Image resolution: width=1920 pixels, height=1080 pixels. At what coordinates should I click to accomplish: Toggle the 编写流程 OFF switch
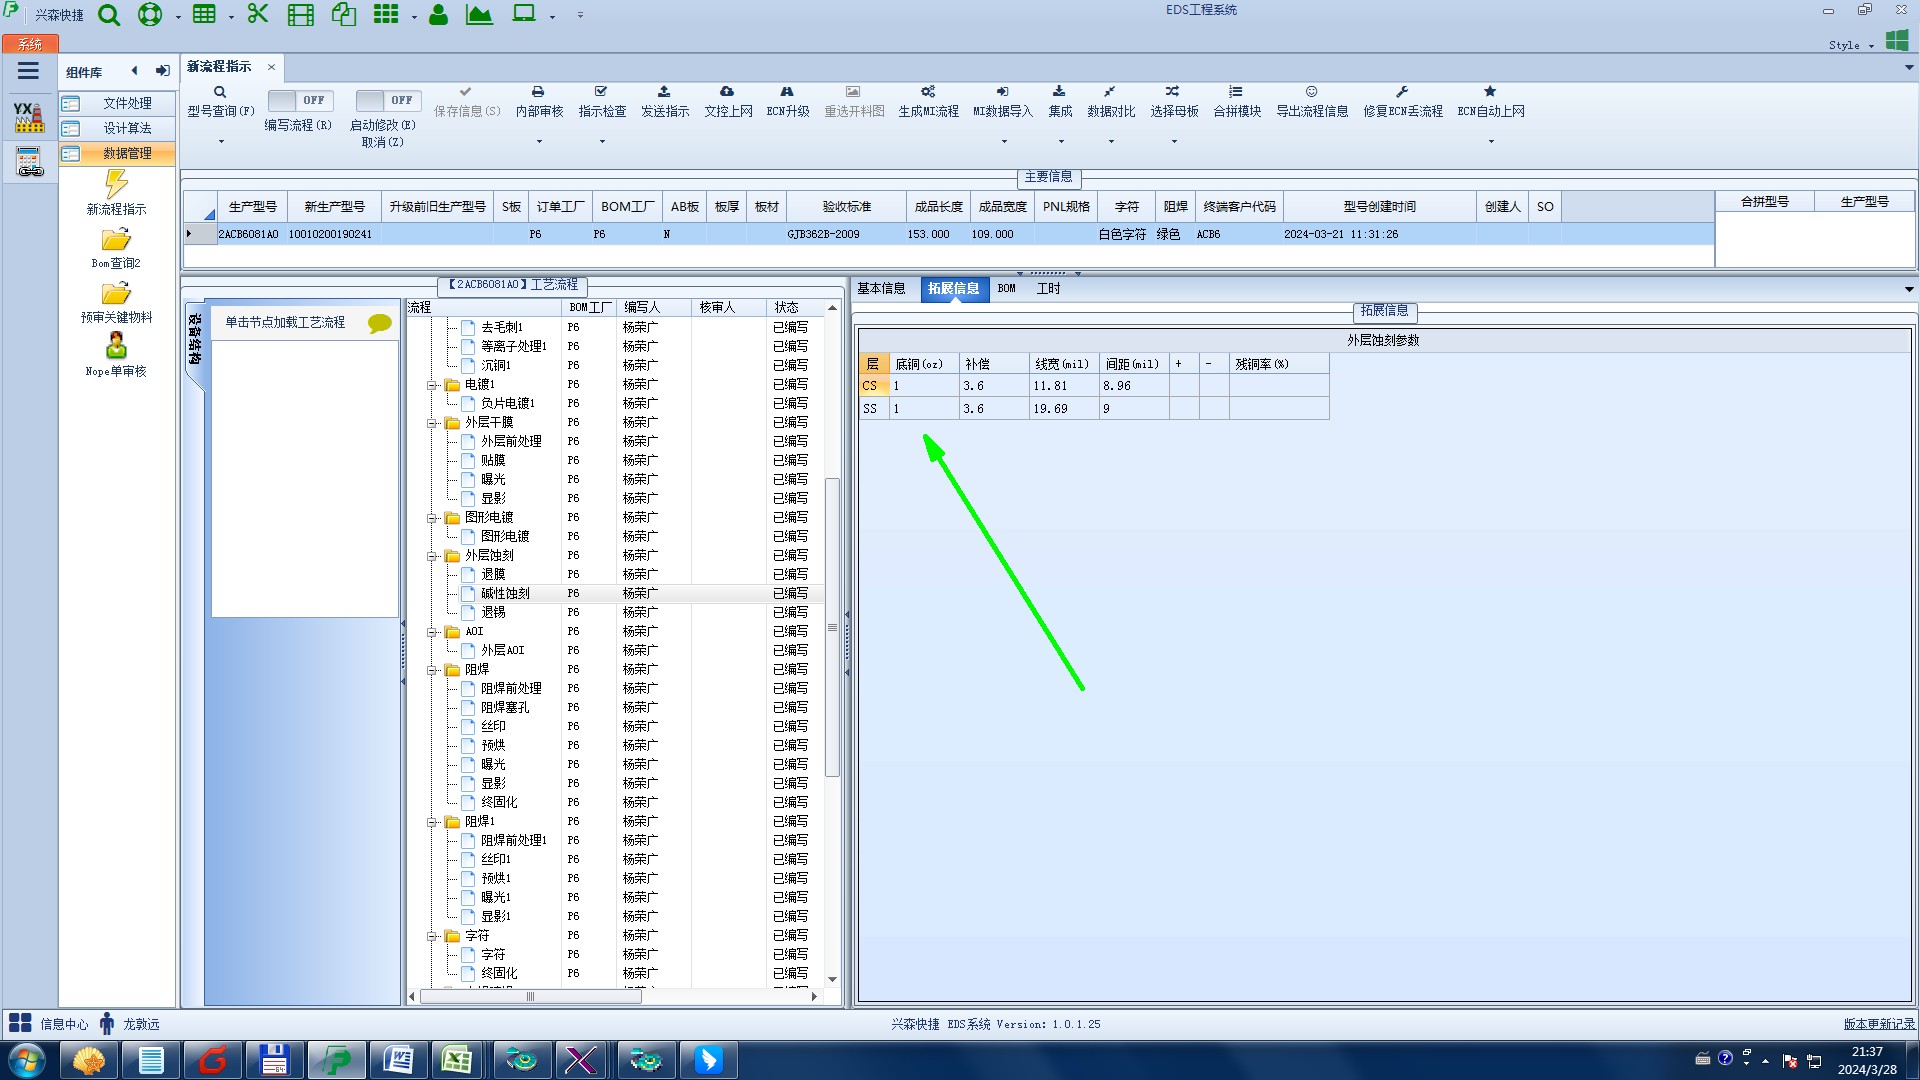(x=299, y=100)
